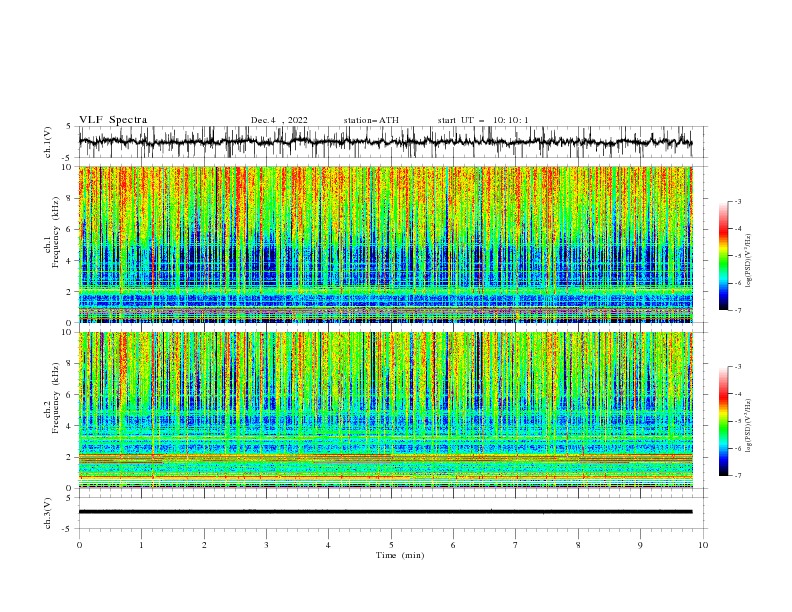The height and width of the screenshot is (612, 792).
Task: Click time axis tick label '4'
Action: pos(328,545)
